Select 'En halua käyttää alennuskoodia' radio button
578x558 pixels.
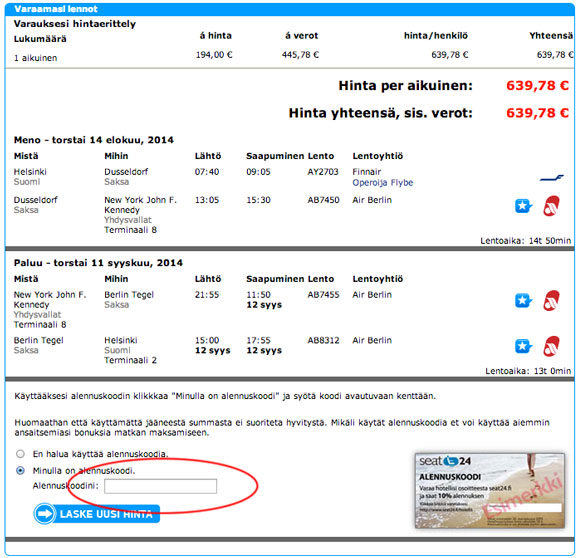21,454
